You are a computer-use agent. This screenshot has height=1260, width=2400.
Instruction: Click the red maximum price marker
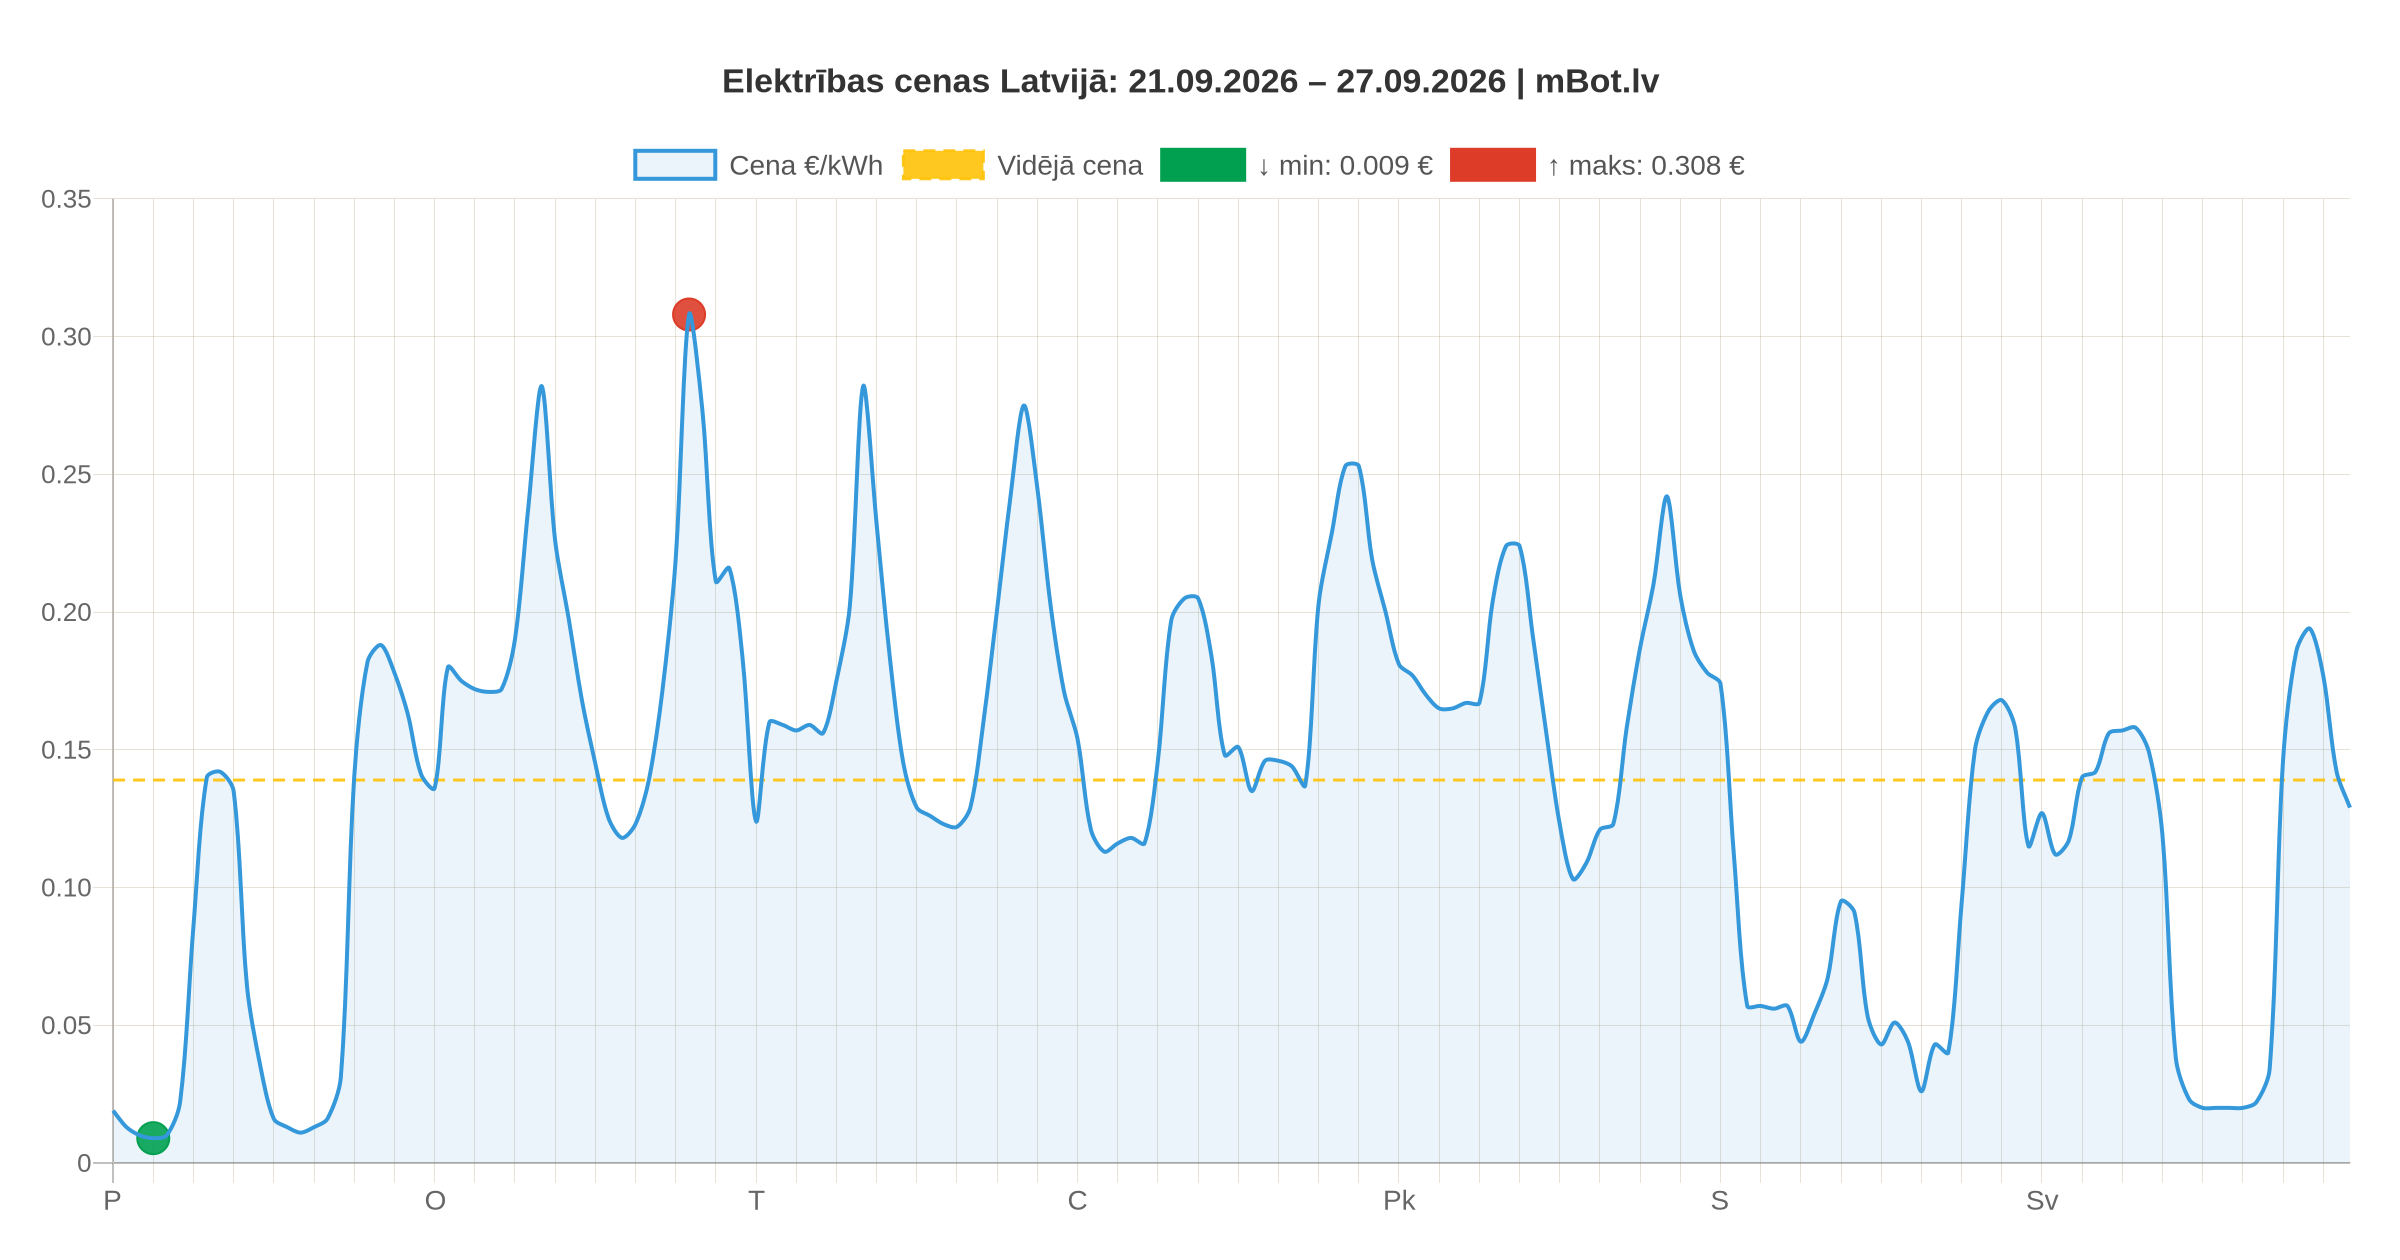coord(689,314)
